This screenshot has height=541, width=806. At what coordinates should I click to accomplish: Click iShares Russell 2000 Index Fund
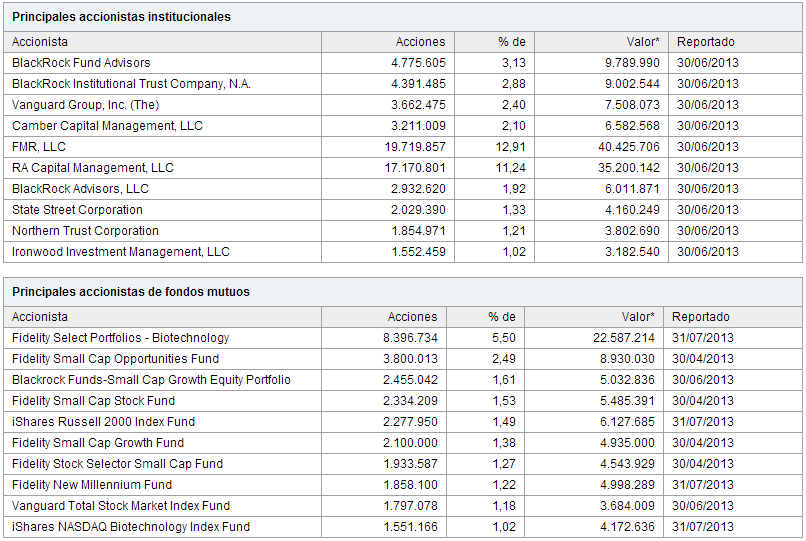[x=103, y=422]
